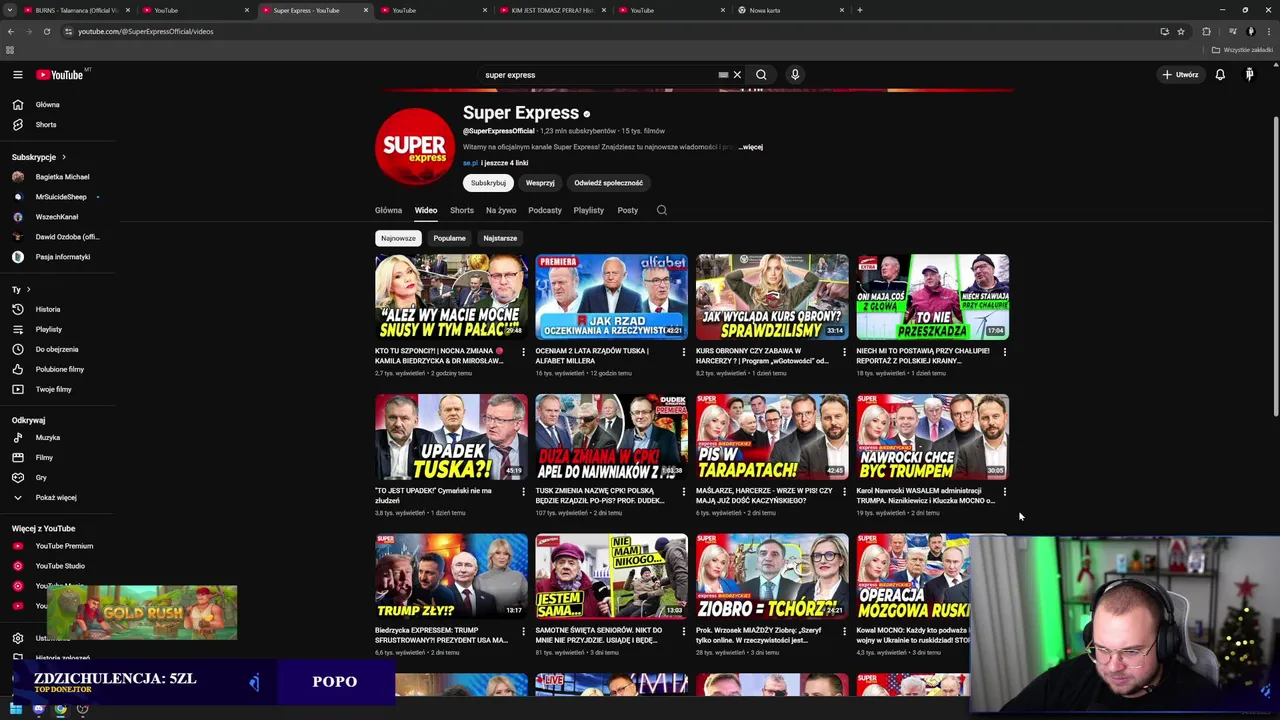Reload the page with the browser refresh button

[x=46, y=31]
